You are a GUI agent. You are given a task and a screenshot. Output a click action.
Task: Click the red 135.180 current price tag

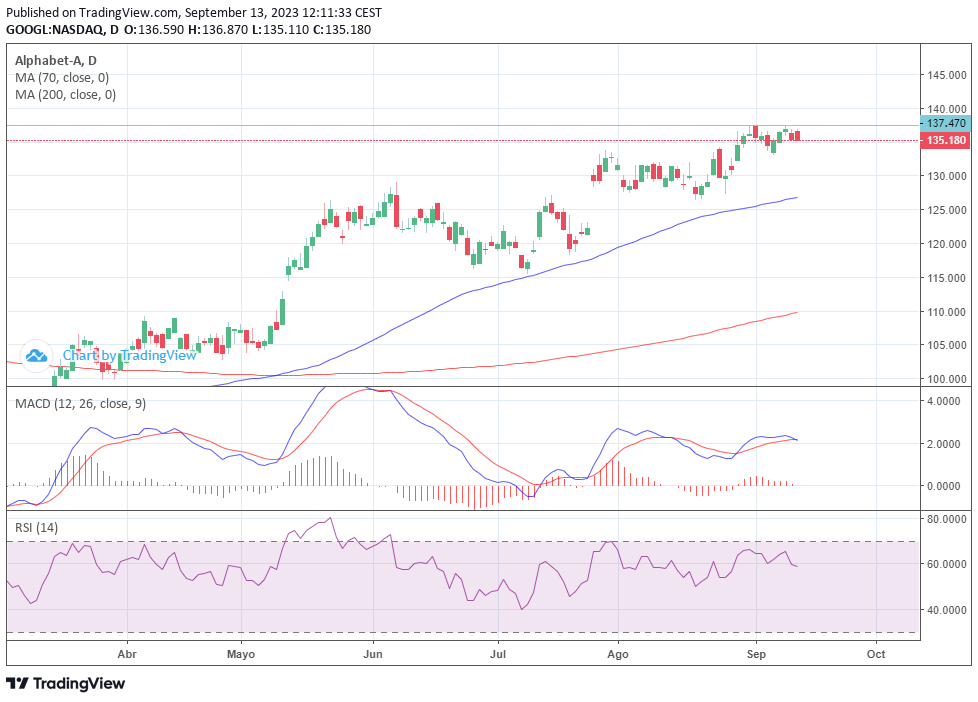point(946,140)
